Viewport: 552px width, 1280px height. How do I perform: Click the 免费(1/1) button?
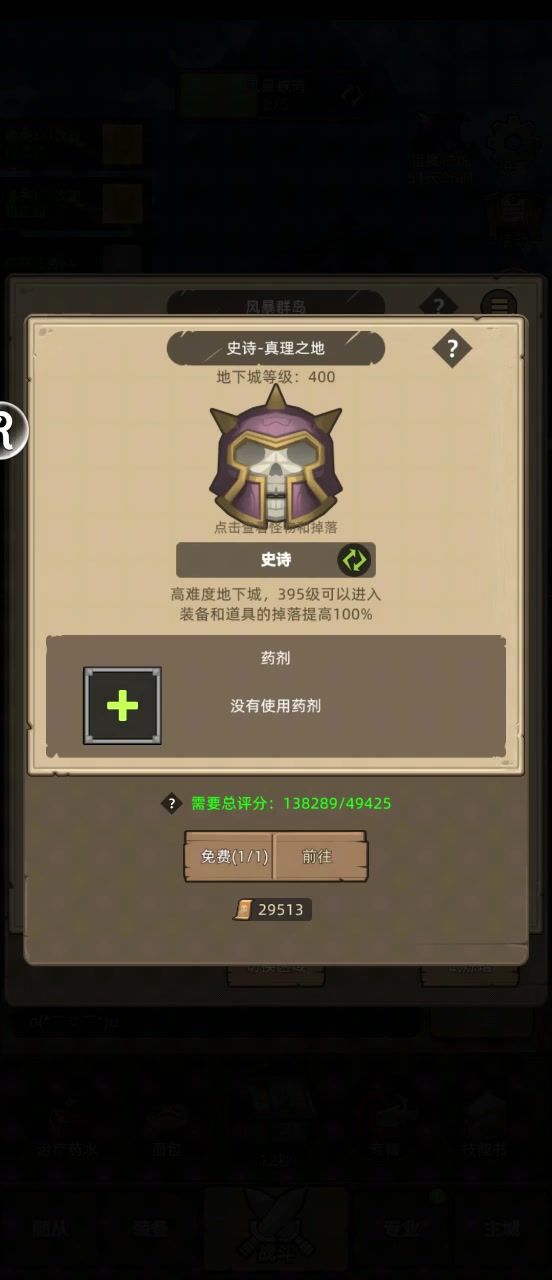pos(230,857)
